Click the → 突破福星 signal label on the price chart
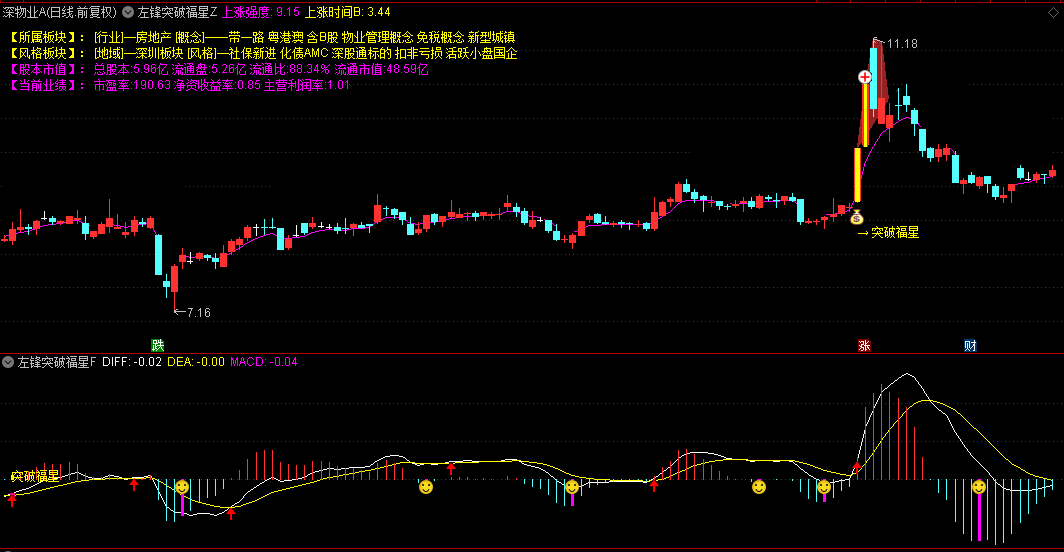Screen dimensions: 1064x552 click(888, 233)
